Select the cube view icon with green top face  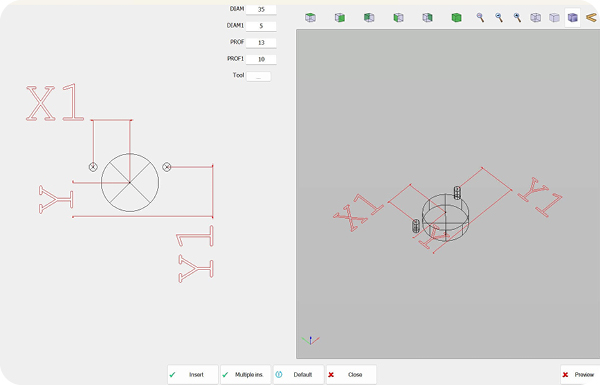click(310, 18)
